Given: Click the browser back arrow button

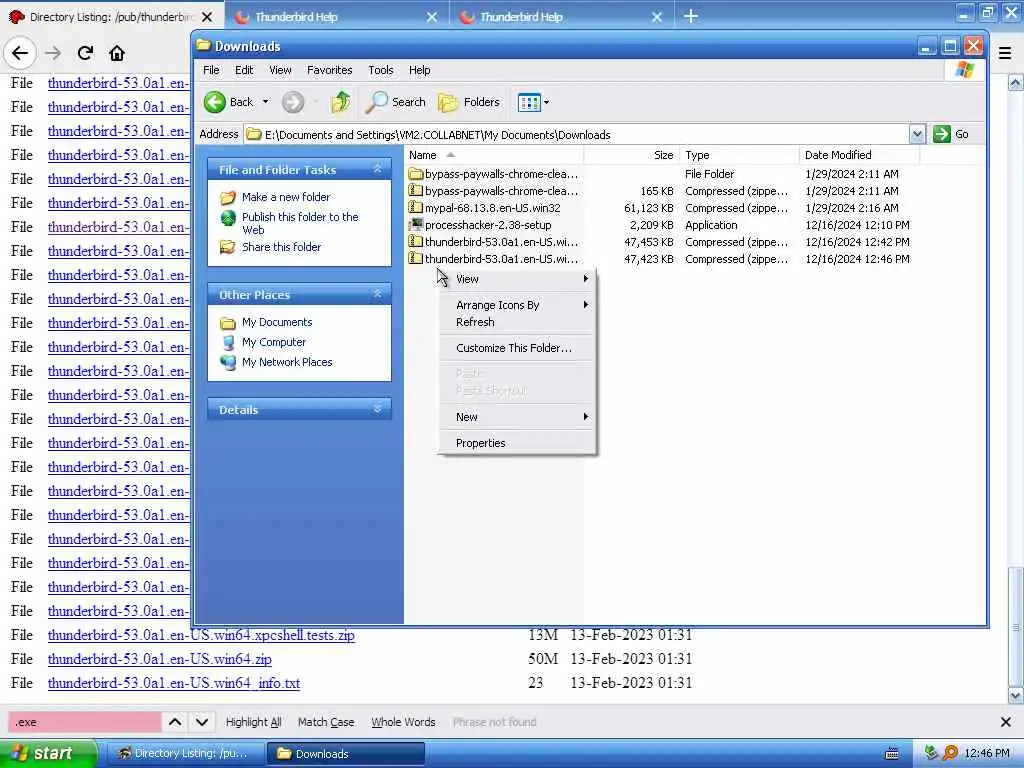Looking at the screenshot, I should coord(20,53).
